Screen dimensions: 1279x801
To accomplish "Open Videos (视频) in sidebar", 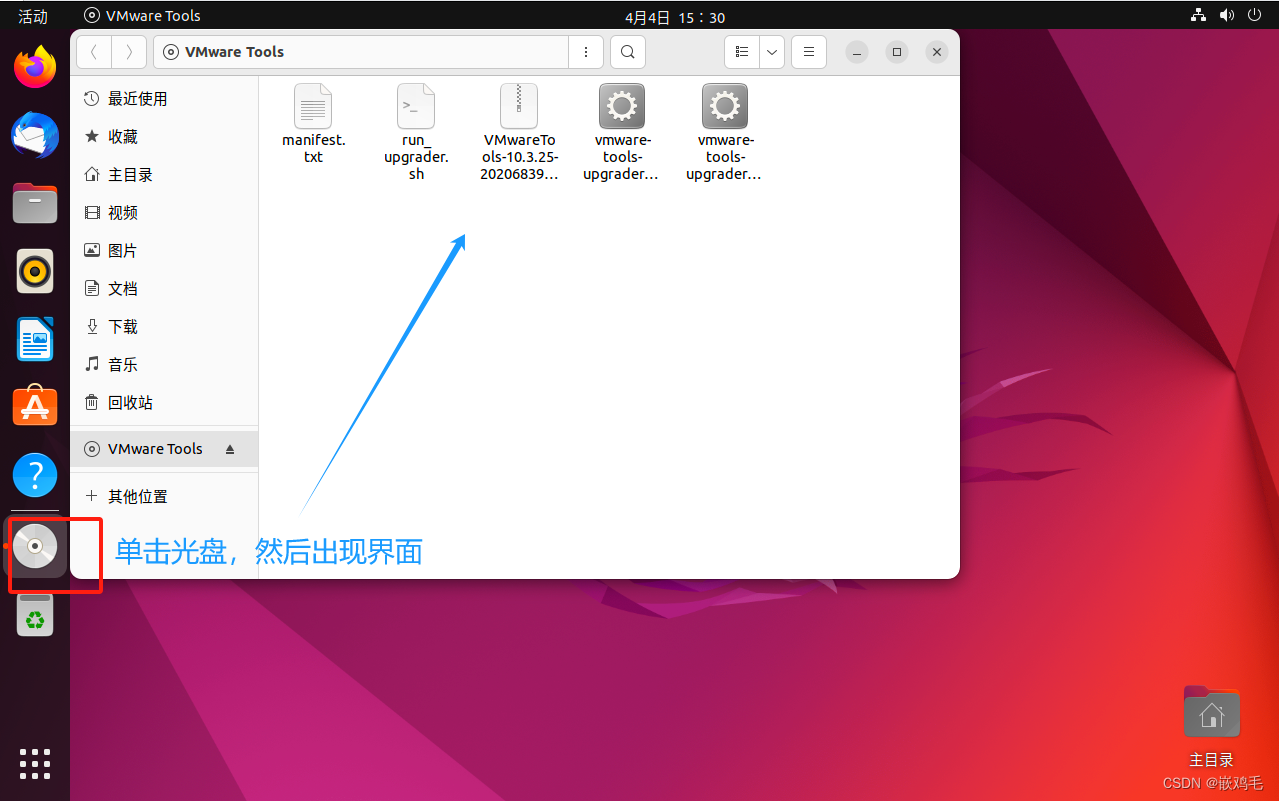I will tap(164, 213).
